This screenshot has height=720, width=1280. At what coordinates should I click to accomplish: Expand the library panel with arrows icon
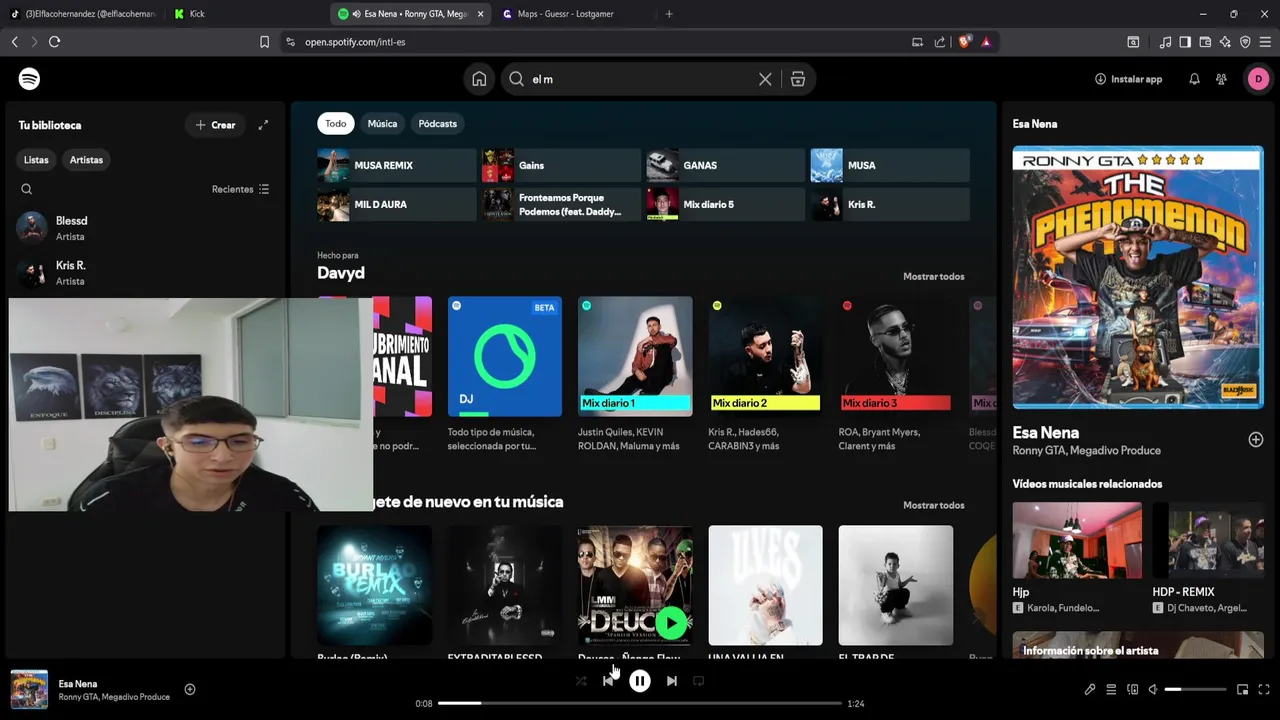point(263,125)
